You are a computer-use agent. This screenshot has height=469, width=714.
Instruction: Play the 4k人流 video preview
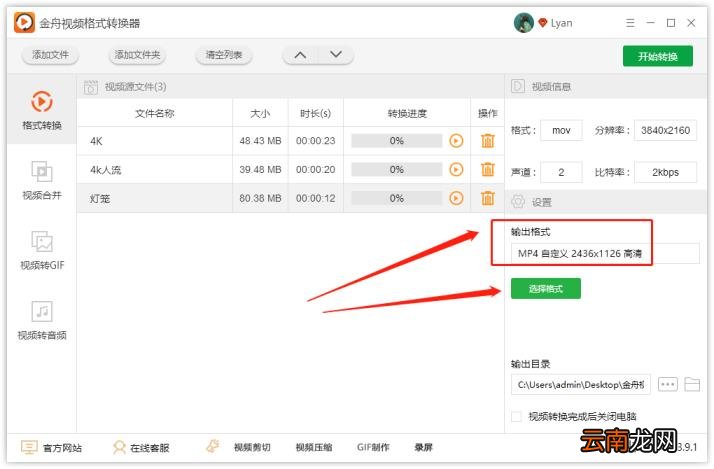(x=456, y=169)
